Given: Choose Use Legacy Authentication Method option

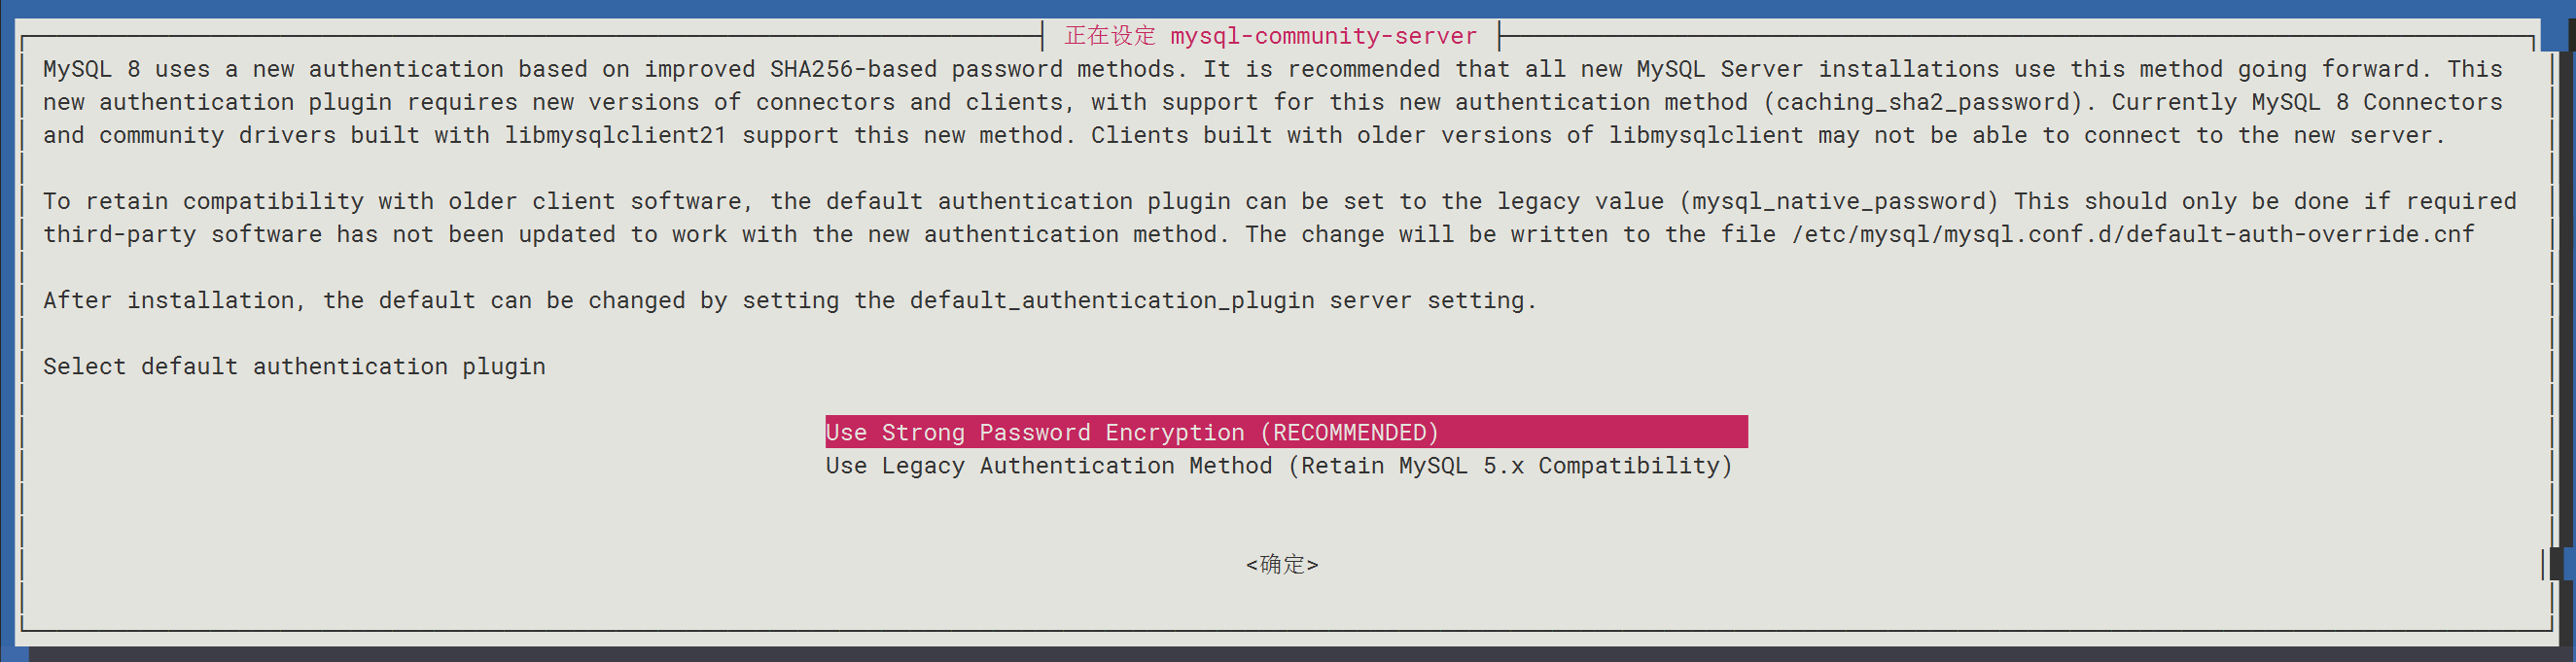Looking at the screenshot, I should [1278, 465].
